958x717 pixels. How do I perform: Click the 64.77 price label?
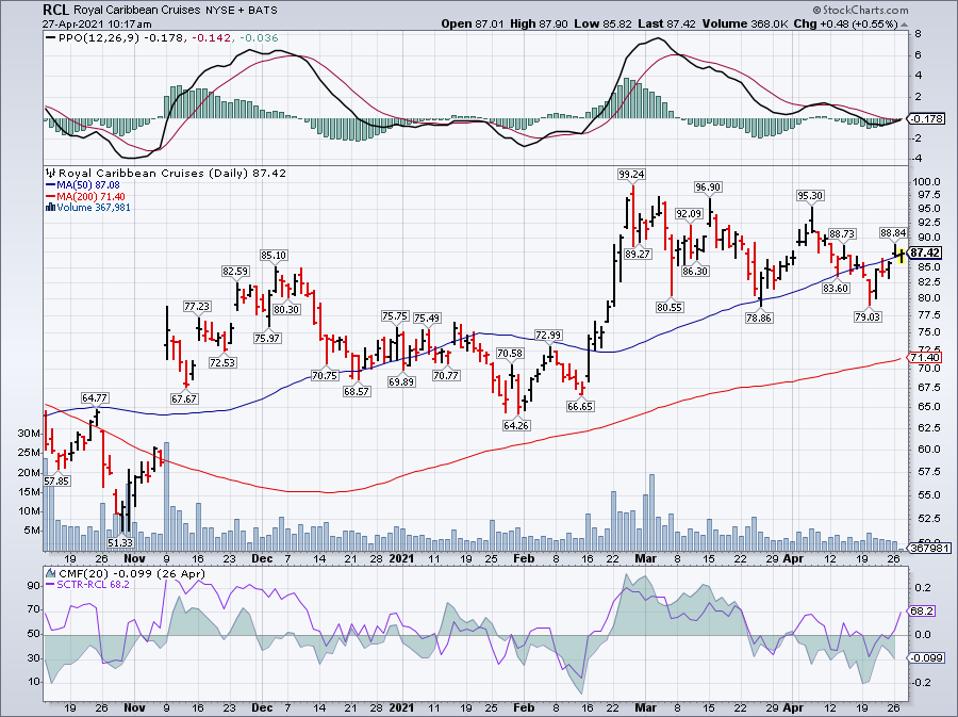(x=95, y=398)
